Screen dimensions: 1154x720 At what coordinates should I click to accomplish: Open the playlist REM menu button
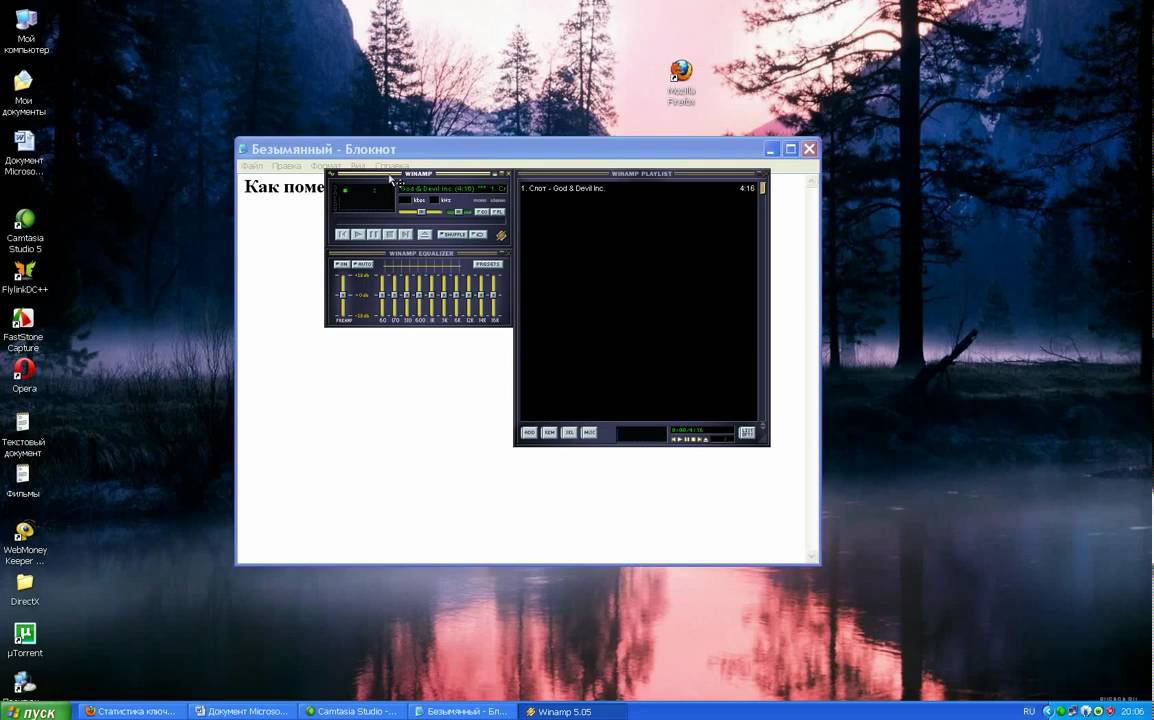coord(549,432)
